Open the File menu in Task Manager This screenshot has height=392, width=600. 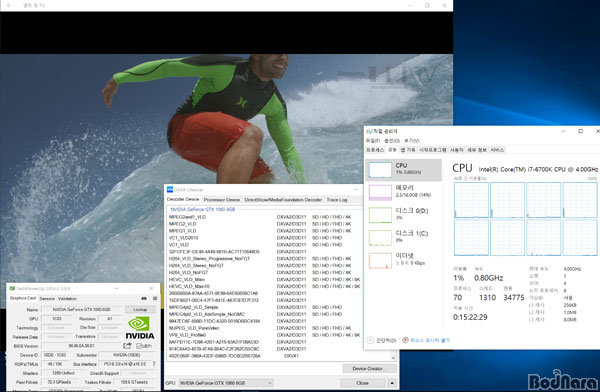point(373,140)
